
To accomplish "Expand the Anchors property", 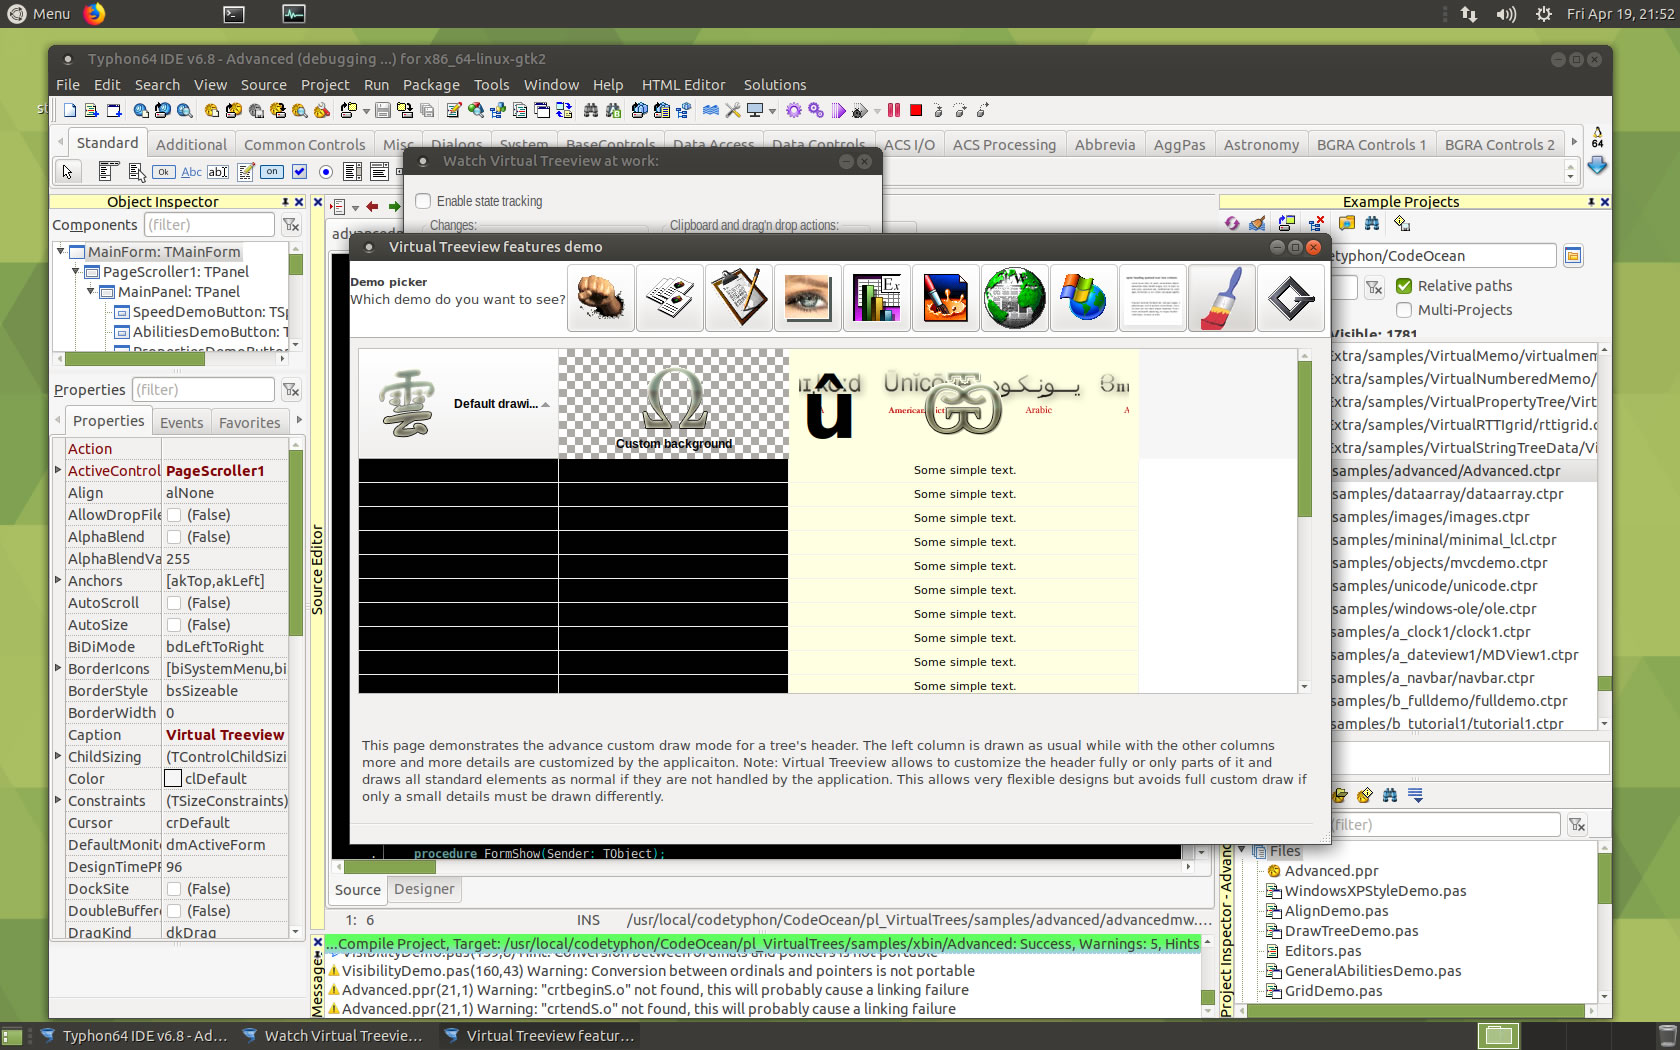I will [x=58, y=580].
